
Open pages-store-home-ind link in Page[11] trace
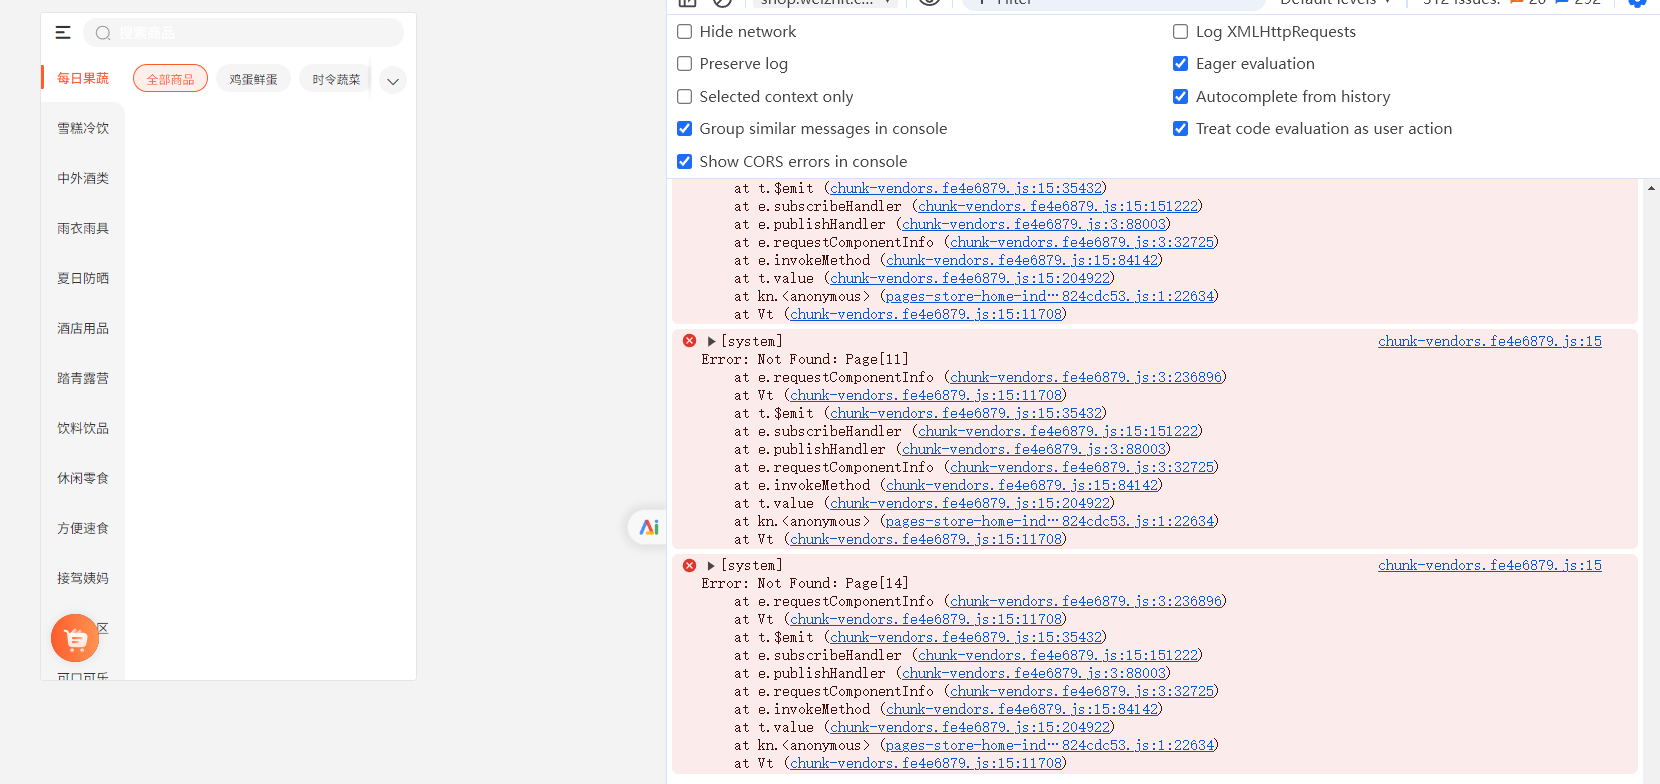[1050, 521]
